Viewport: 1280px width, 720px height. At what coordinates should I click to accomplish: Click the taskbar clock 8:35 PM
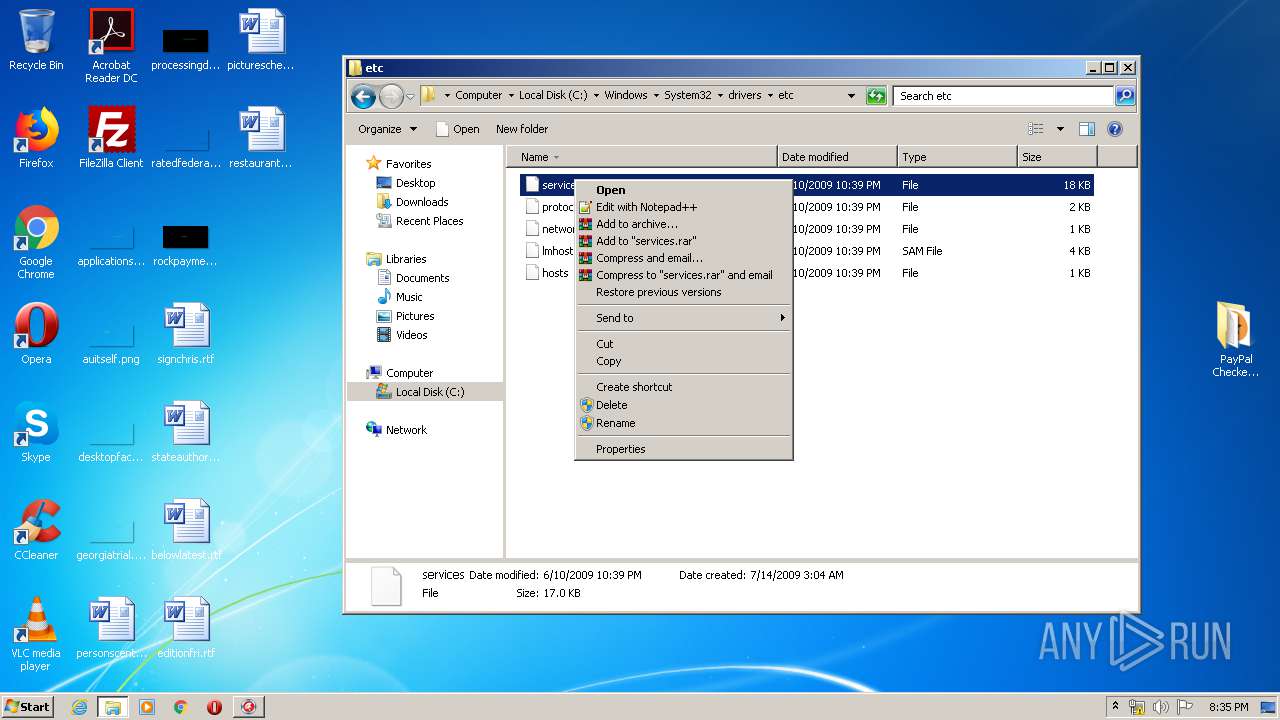click(1228, 707)
